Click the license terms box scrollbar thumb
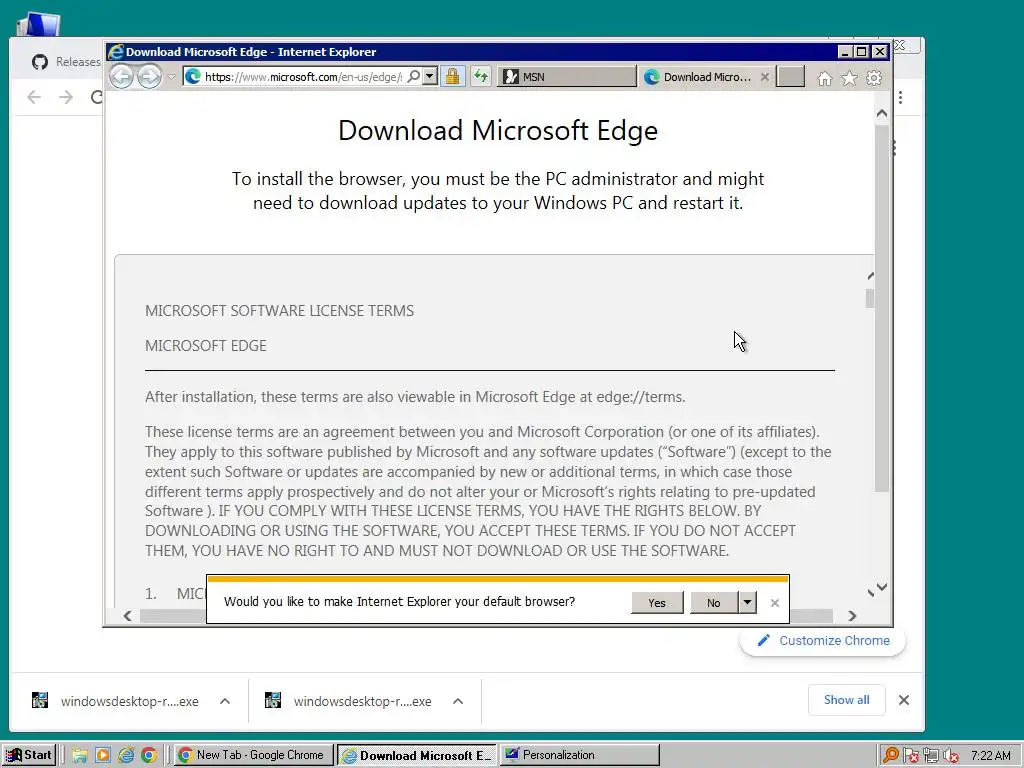Image resolution: width=1024 pixels, height=768 pixels. click(x=870, y=298)
